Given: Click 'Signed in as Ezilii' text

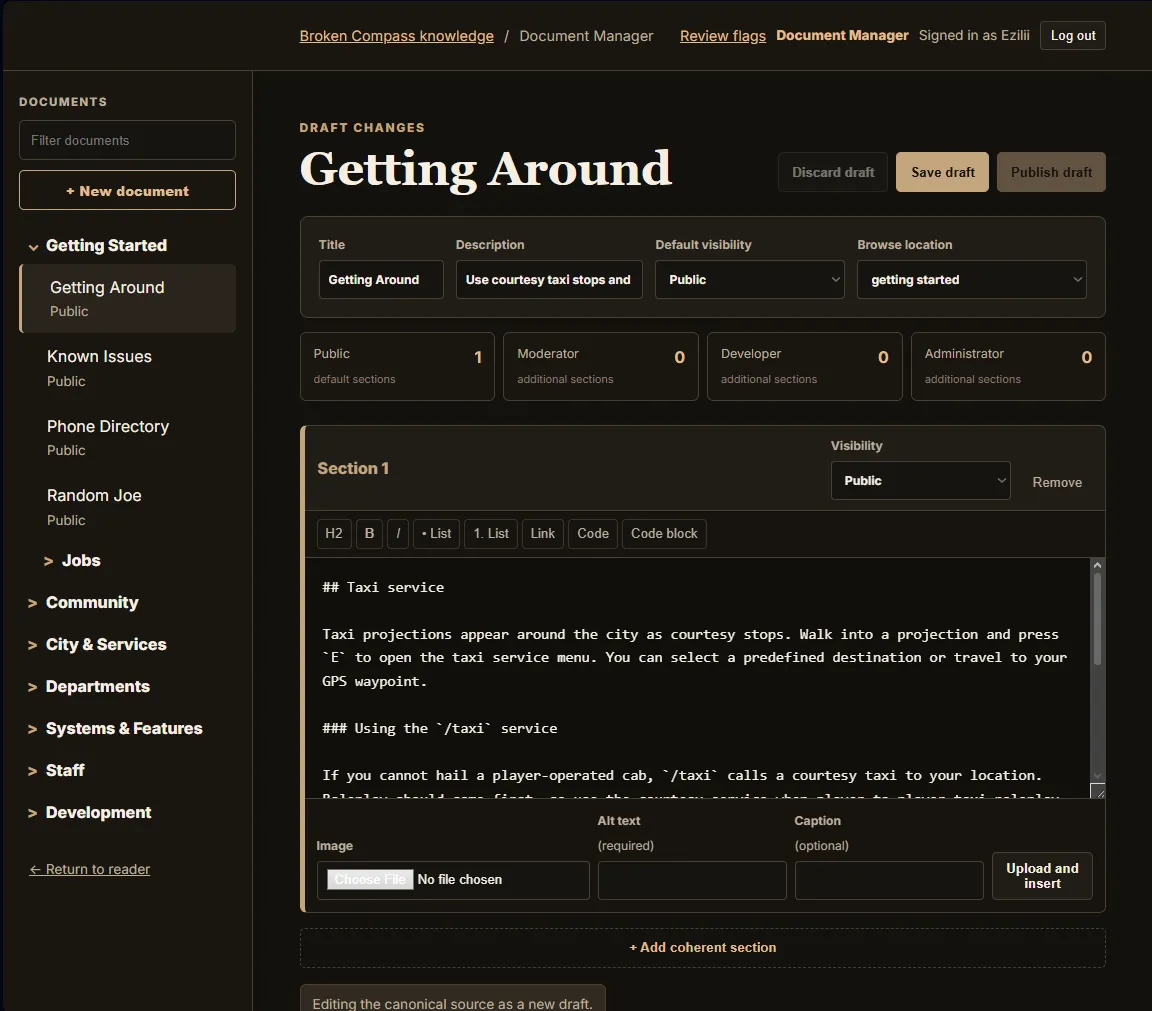Looking at the screenshot, I should point(973,35).
